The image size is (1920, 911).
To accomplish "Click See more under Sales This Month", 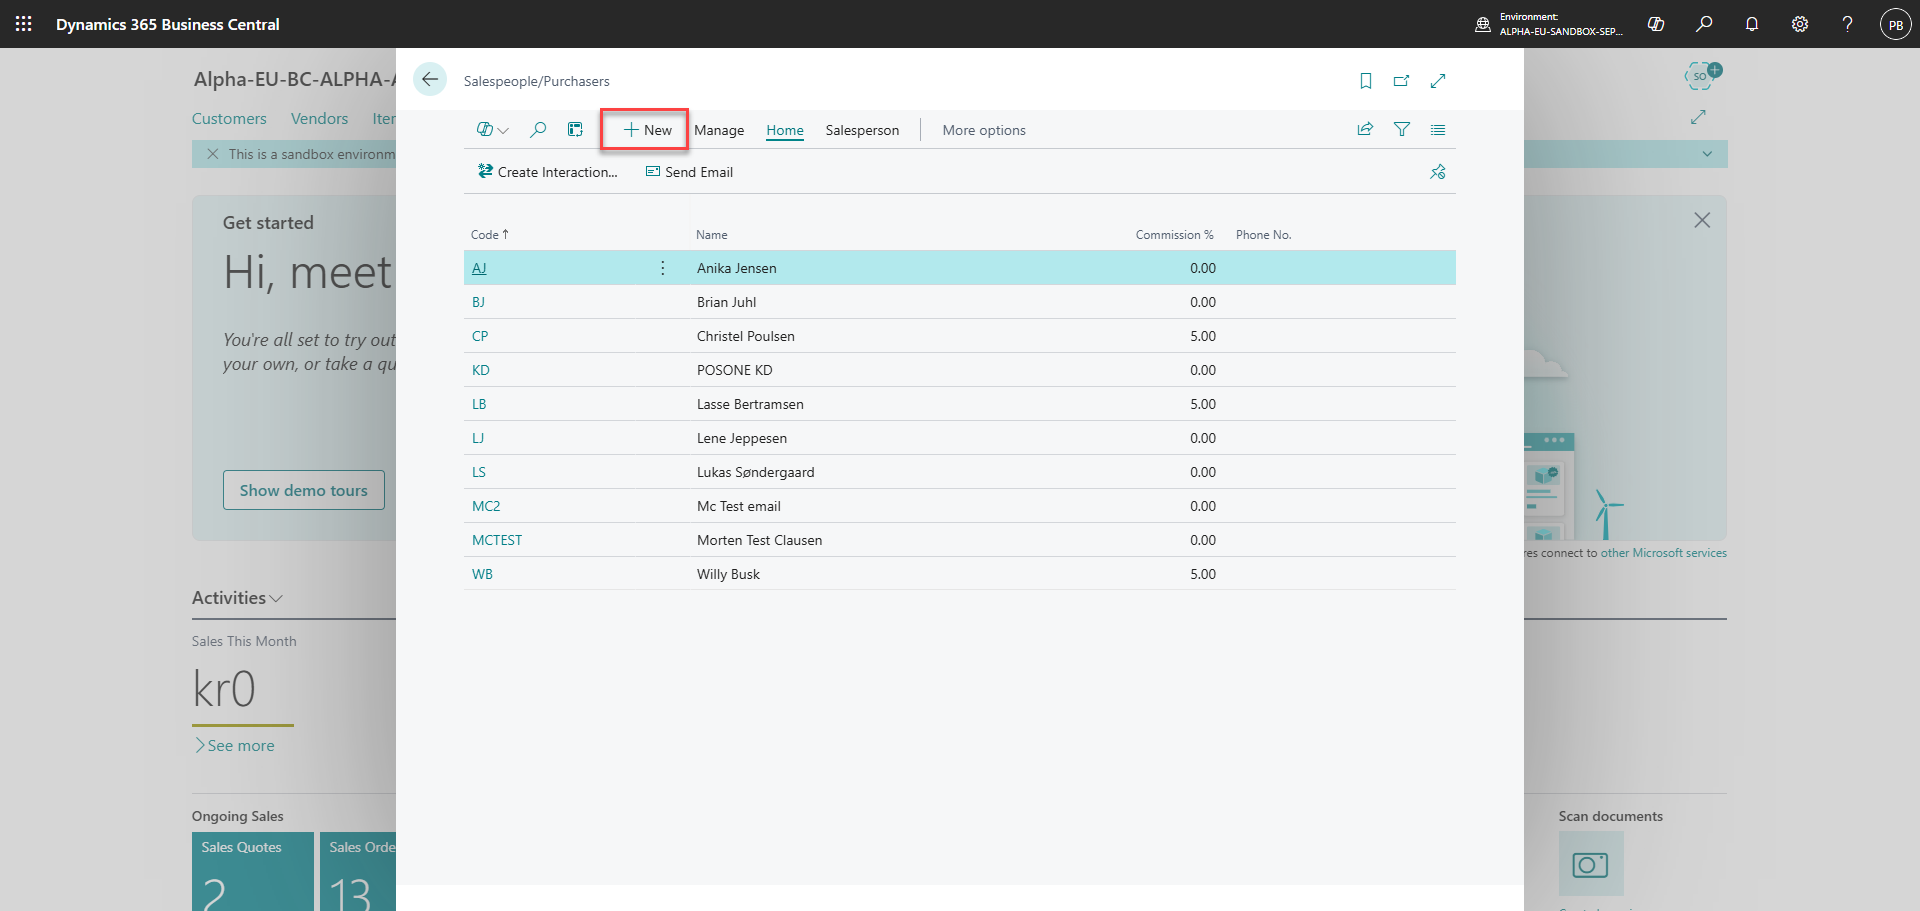I will click(235, 746).
